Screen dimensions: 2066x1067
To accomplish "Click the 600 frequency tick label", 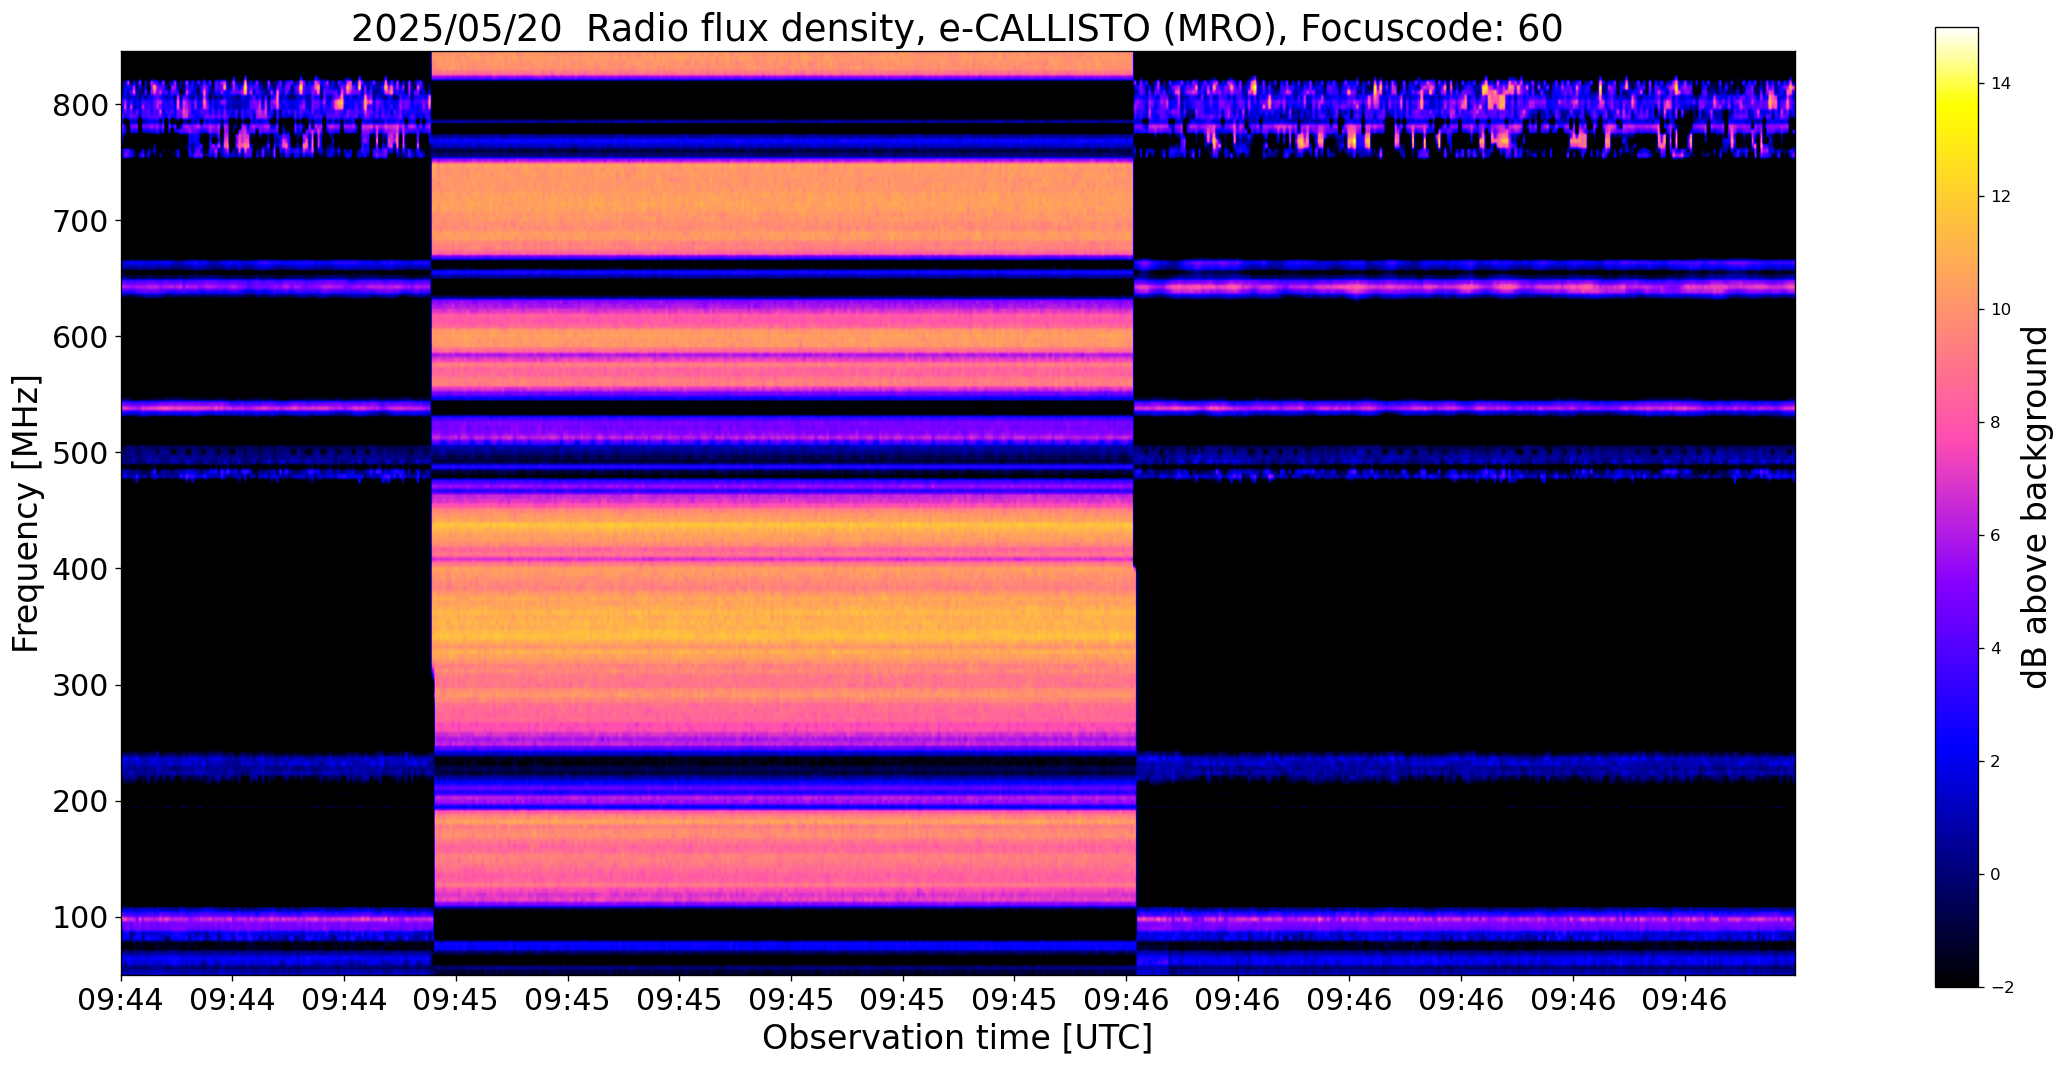I will (80, 337).
